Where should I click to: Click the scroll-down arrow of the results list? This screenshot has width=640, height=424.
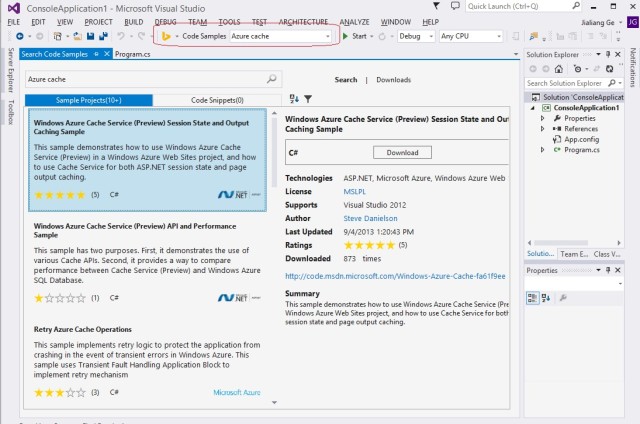[274, 402]
